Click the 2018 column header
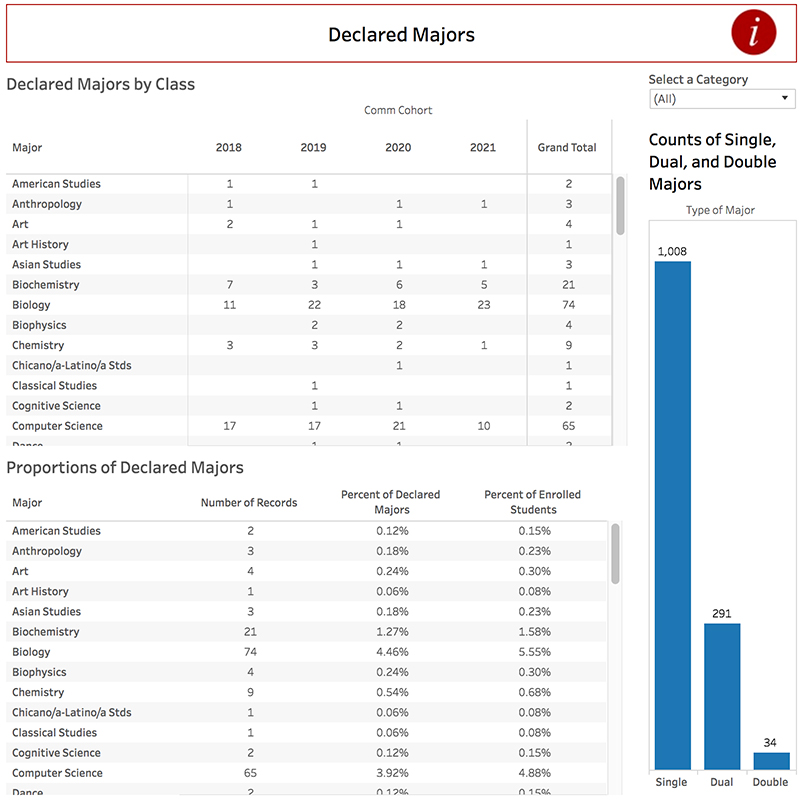 [228, 147]
